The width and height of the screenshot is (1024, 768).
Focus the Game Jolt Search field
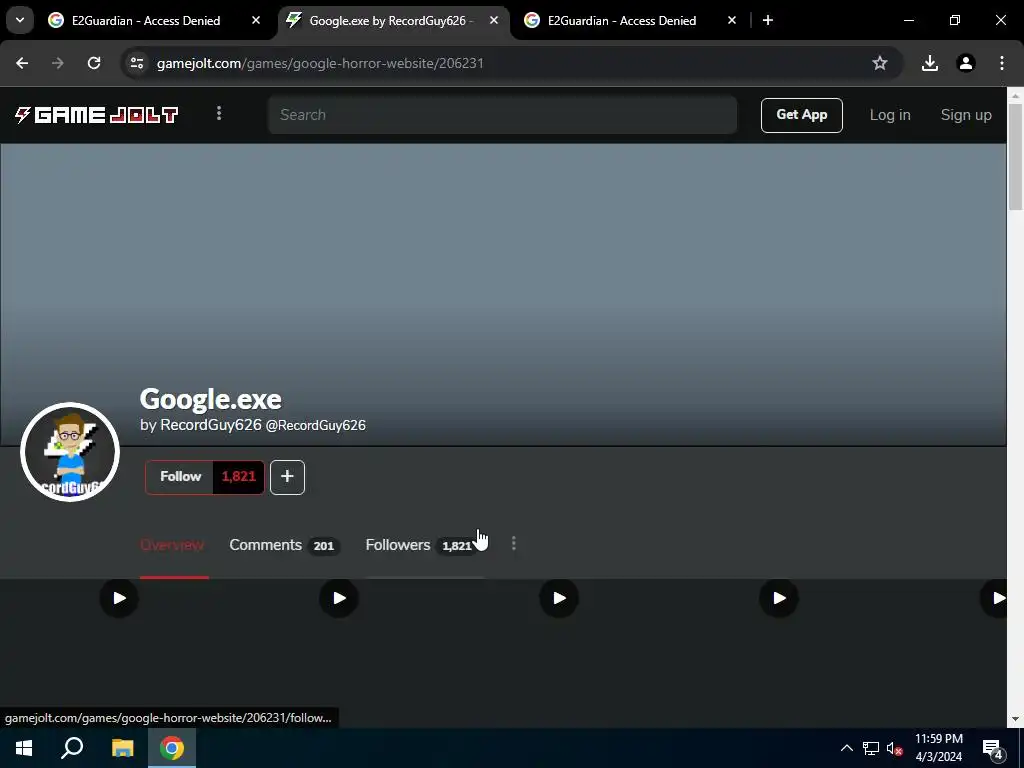tap(502, 115)
